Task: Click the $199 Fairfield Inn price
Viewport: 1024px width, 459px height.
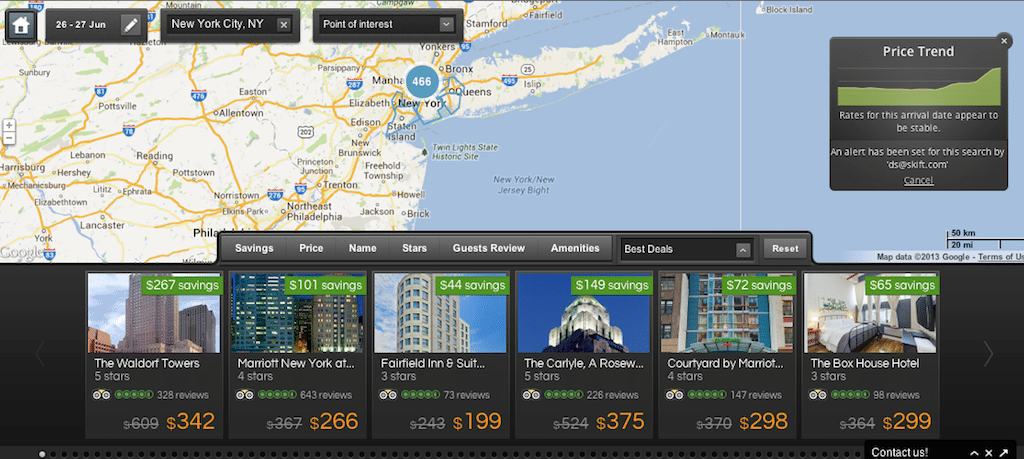Action: pyautogui.click(x=477, y=422)
